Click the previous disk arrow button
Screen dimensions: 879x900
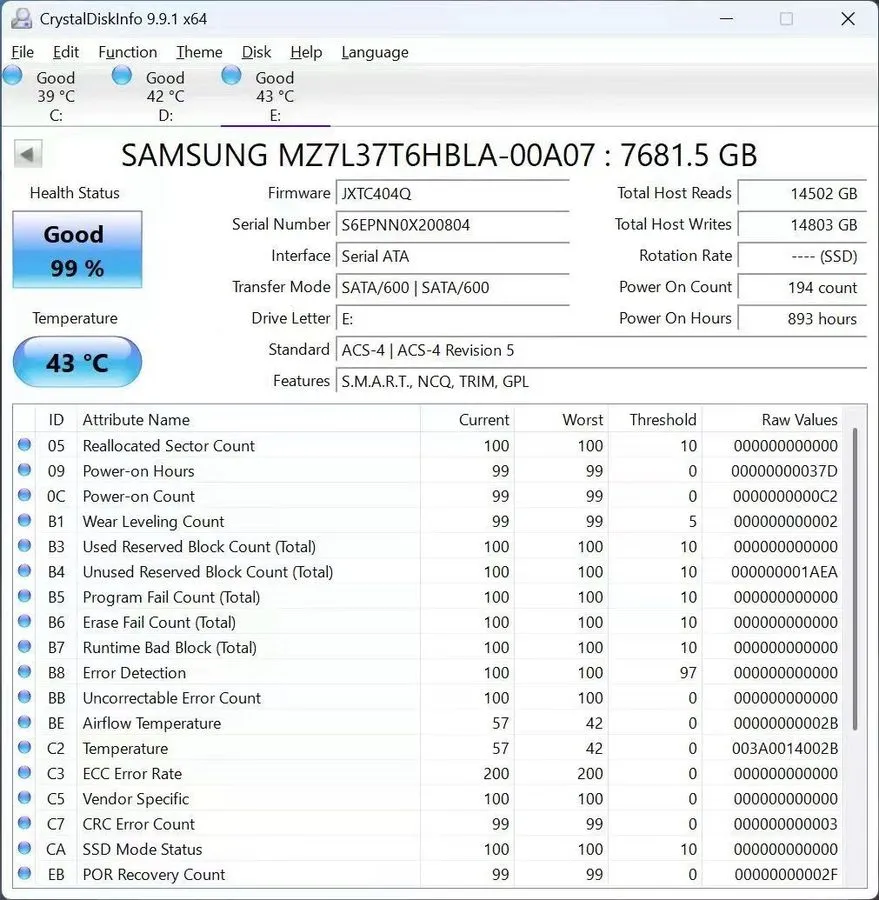[28, 154]
